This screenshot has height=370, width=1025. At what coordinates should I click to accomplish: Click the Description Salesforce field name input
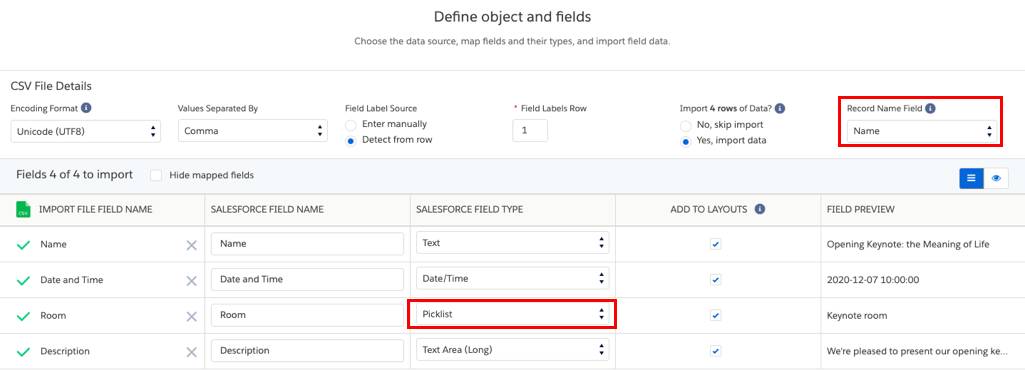(x=307, y=350)
